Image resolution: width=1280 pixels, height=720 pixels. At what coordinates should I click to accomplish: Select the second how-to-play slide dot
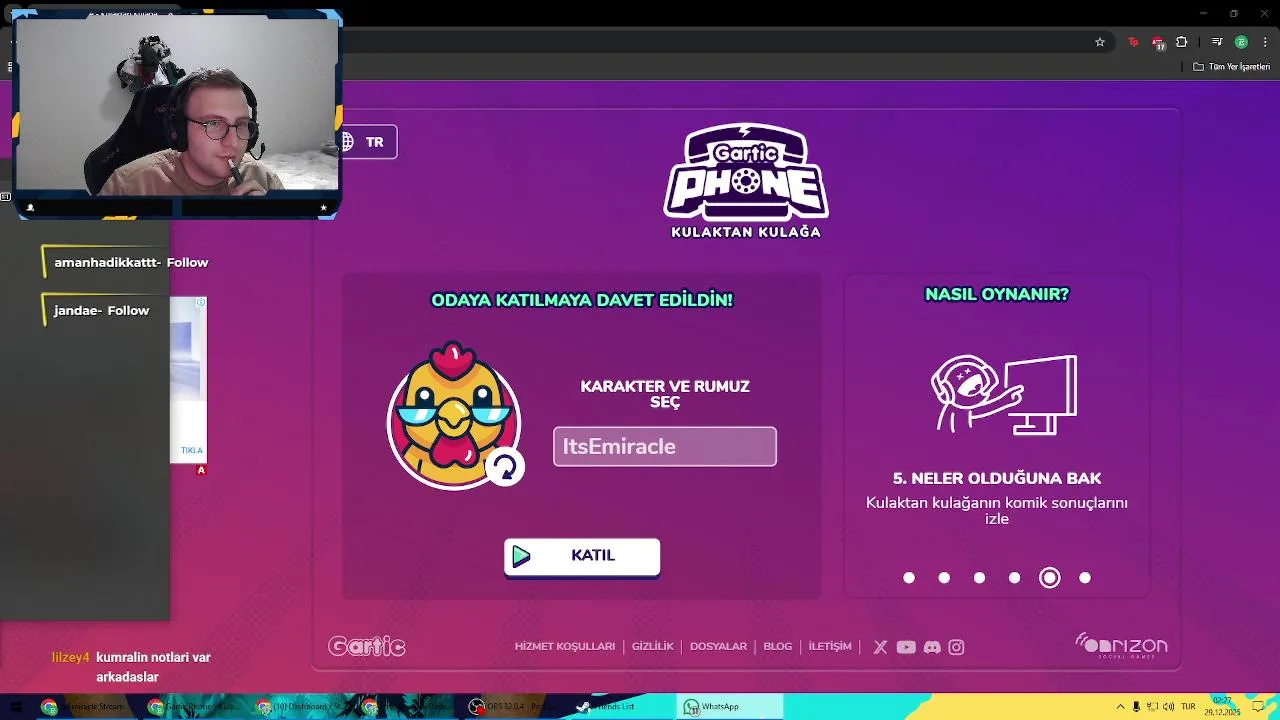[944, 578]
